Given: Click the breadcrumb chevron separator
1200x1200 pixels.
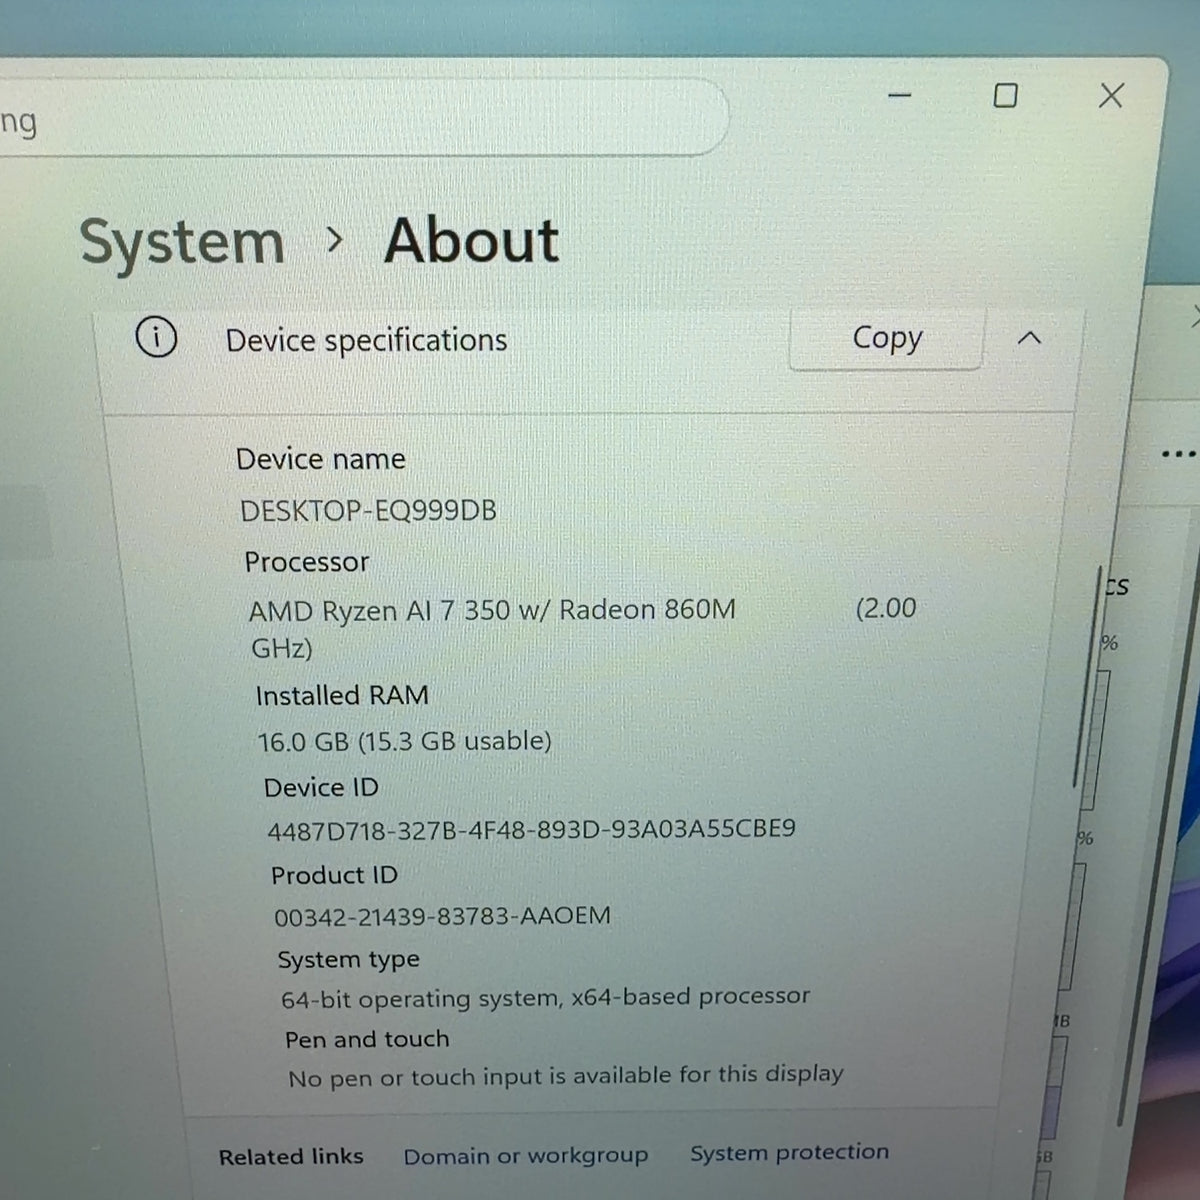Looking at the screenshot, I should click(335, 240).
